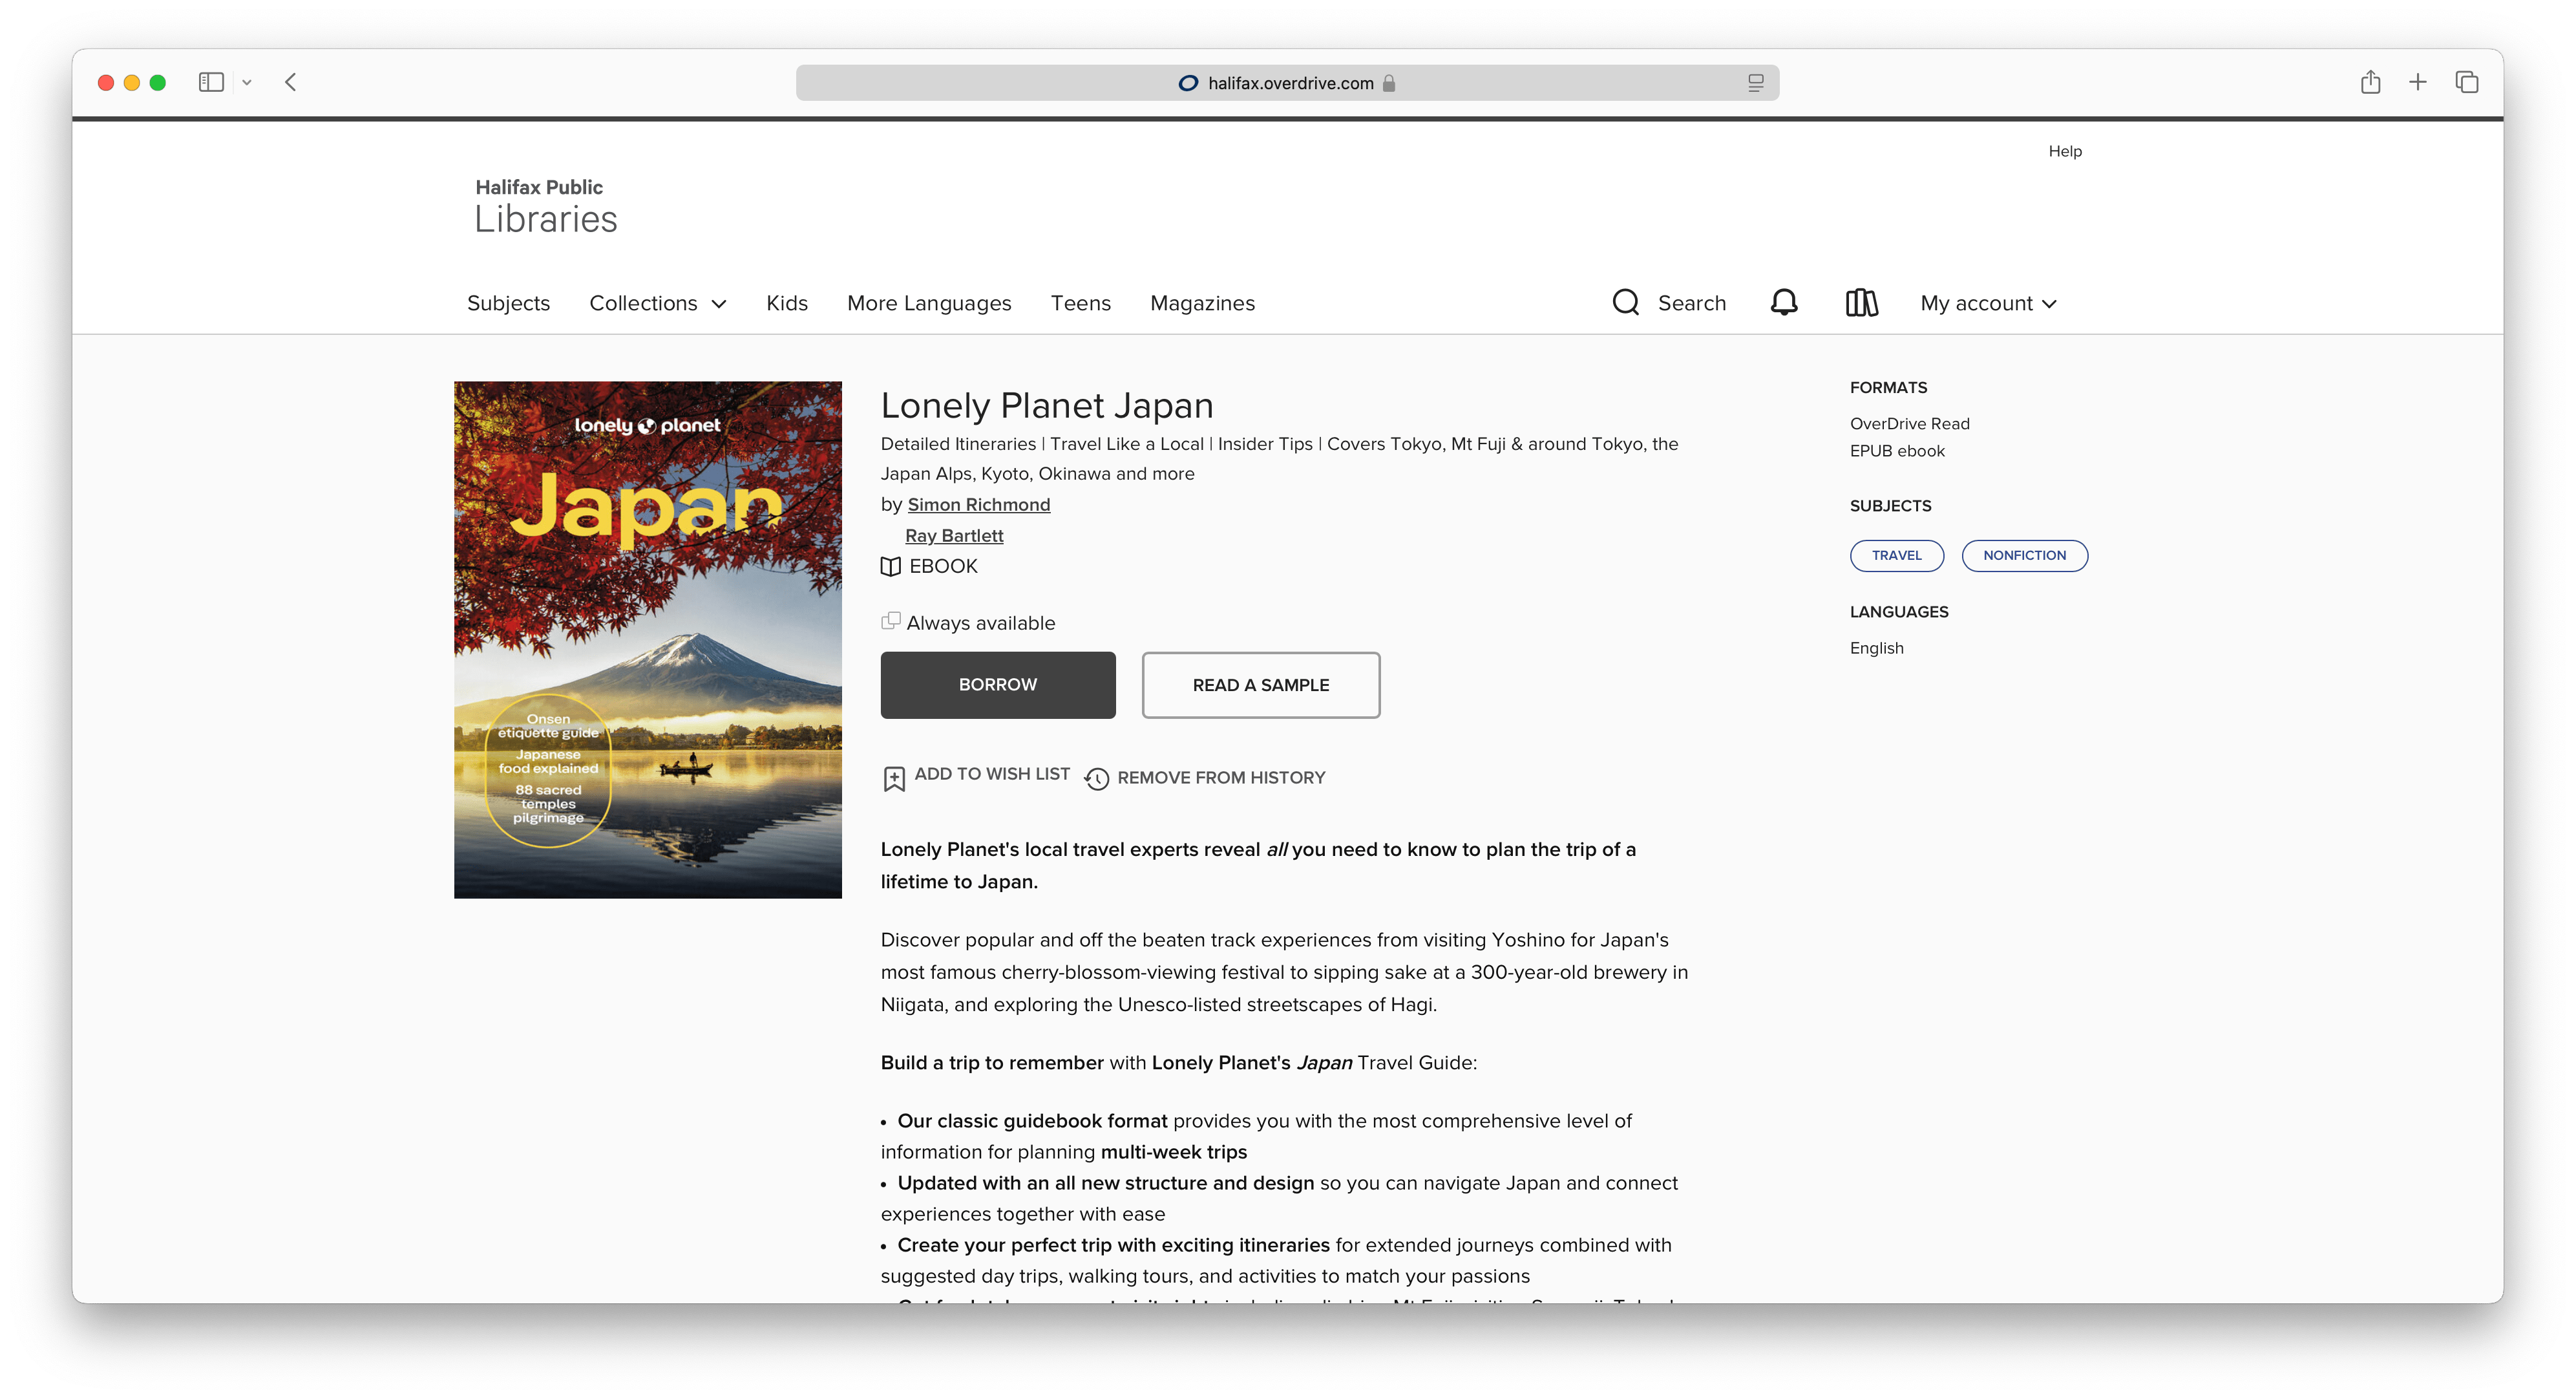
Task: Open author Ray Bartlett link
Action: click(x=954, y=536)
